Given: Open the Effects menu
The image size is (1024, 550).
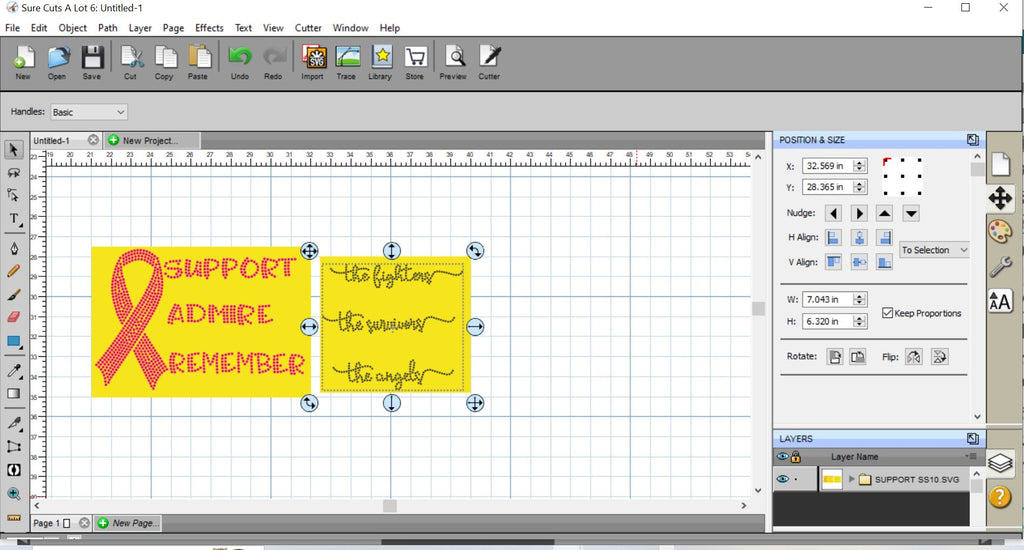Looking at the screenshot, I should click(209, 28).
